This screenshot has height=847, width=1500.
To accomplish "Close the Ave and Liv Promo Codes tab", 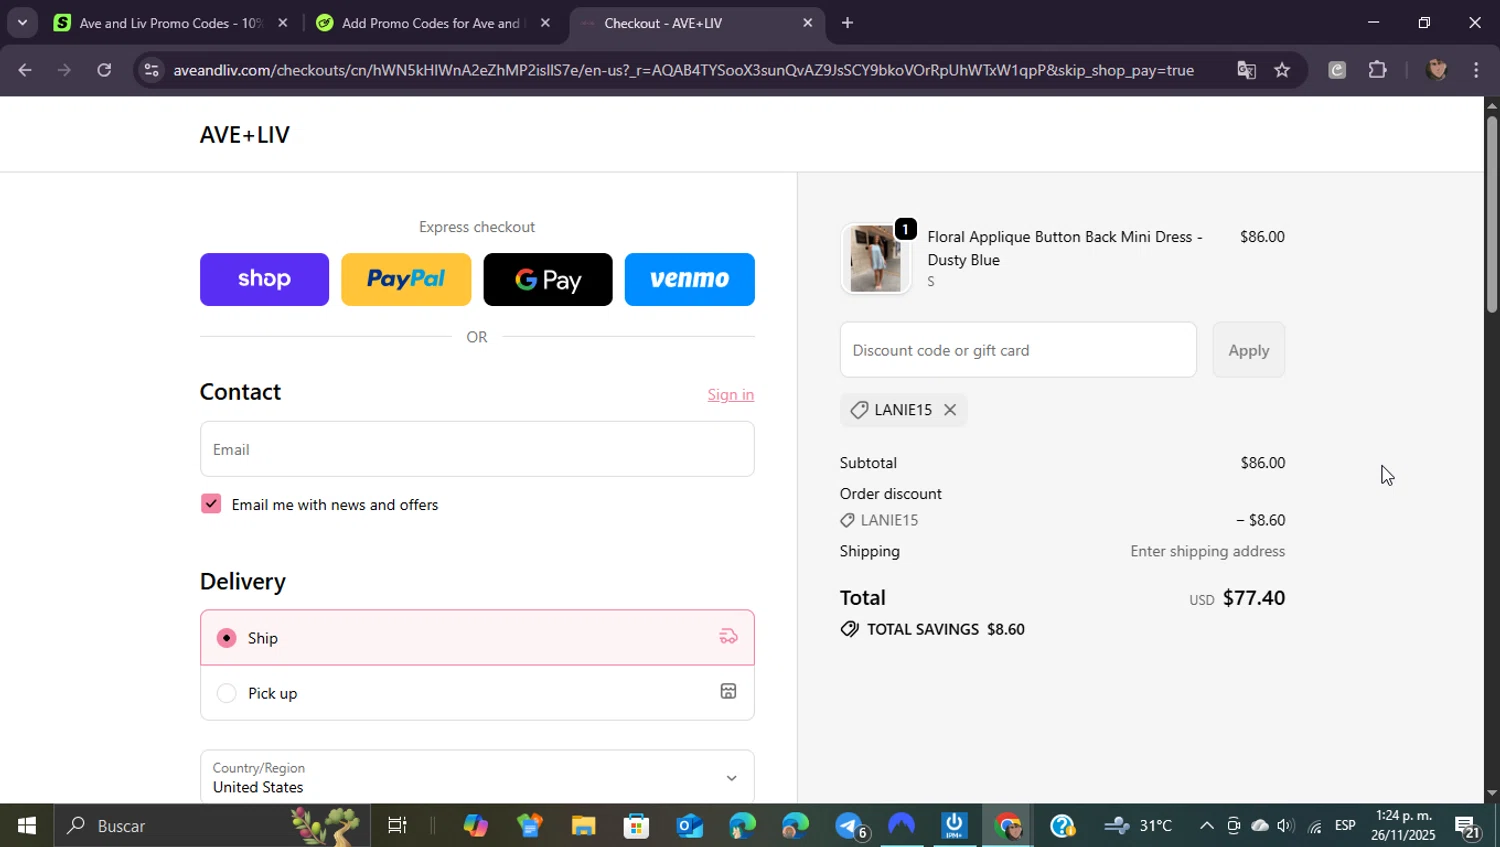I will coord(283,23).
